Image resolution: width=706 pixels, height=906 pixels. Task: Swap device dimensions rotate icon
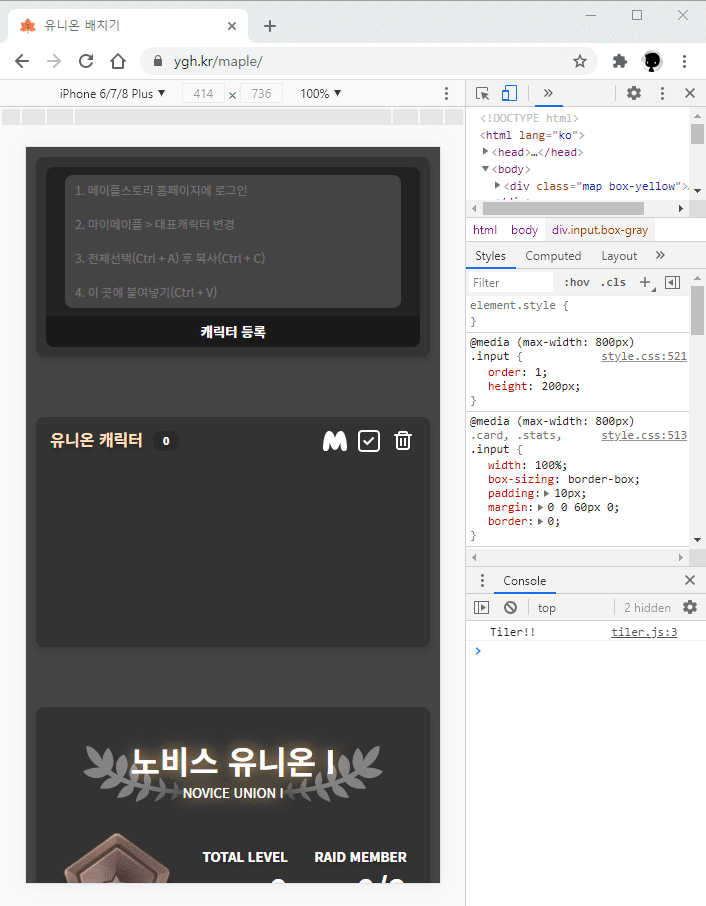(232, 95)
